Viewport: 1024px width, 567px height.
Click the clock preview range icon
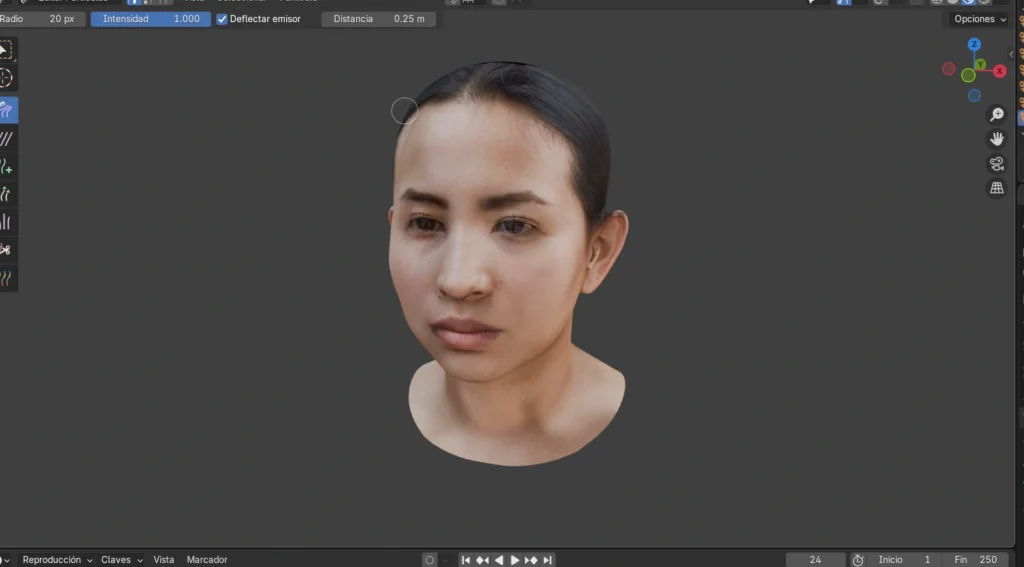857,560
